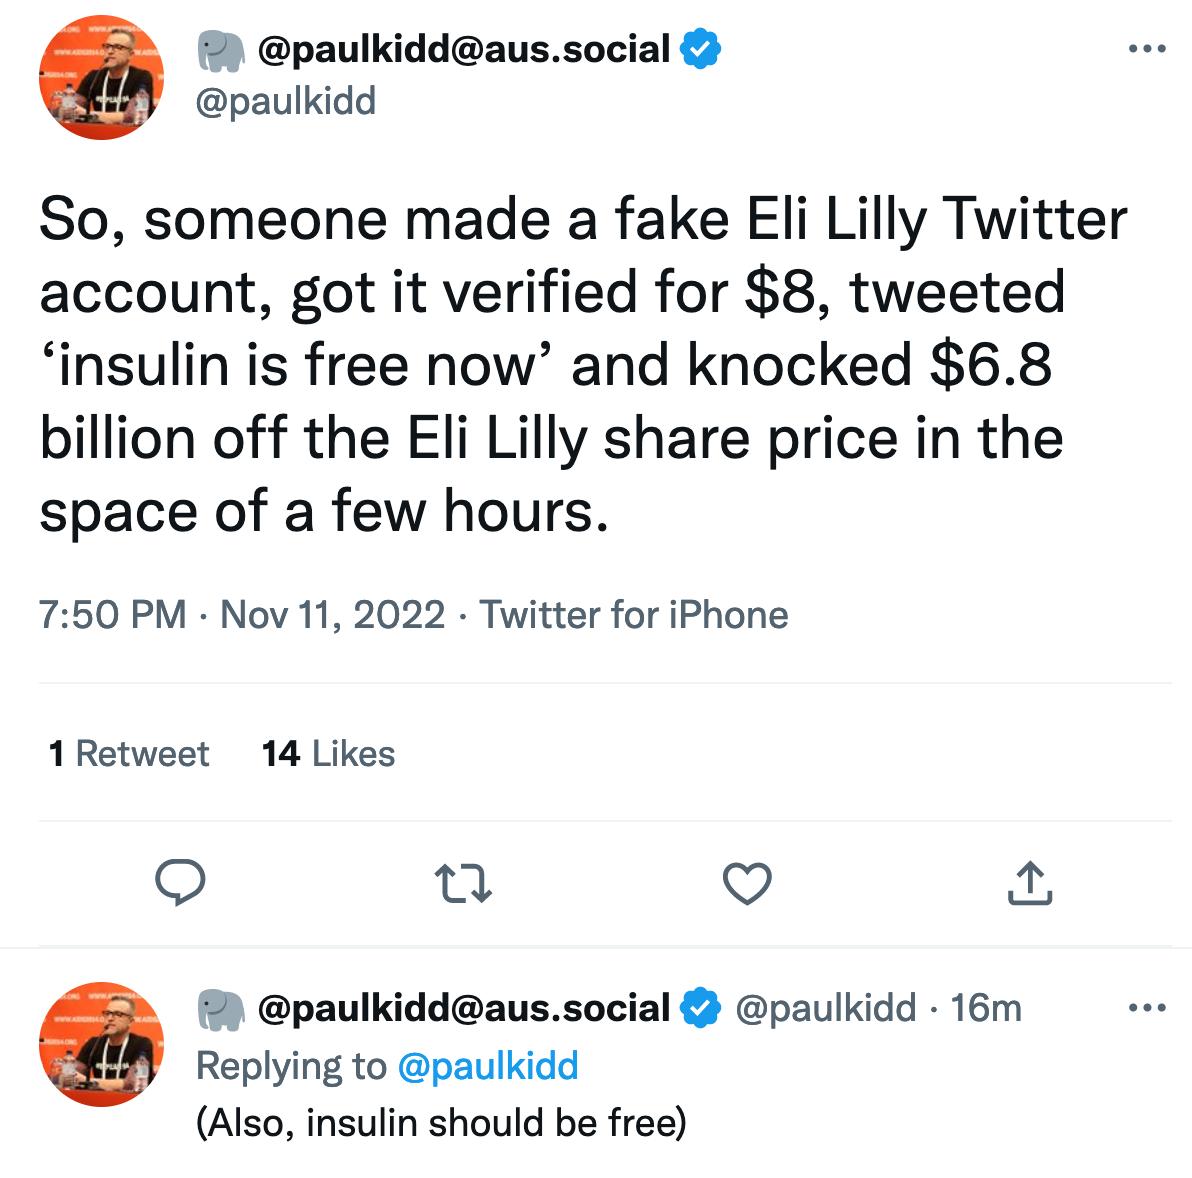Click the share upload icon

1030,883
